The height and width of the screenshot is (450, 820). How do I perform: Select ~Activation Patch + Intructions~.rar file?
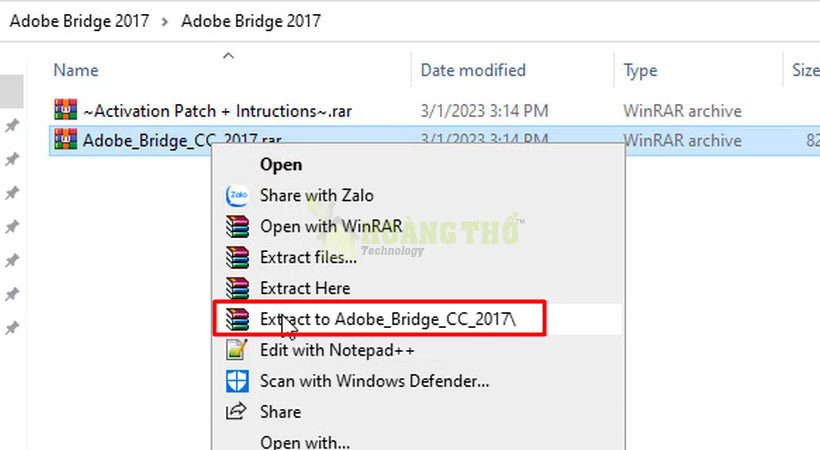217,111
